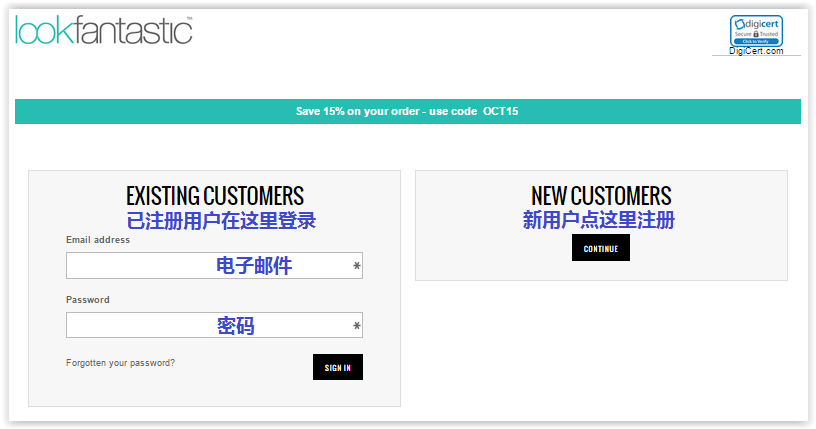Click the lookfantastic logo
Screen dimensions: 816x429
point(104,30)
